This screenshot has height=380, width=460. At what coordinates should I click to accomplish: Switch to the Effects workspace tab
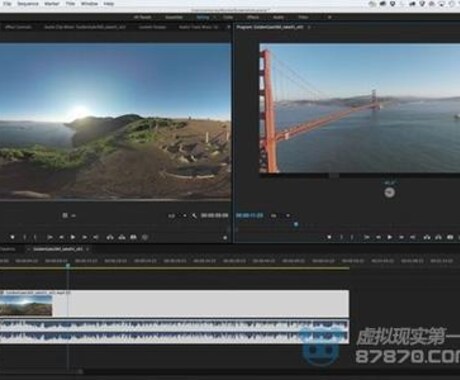point(253,17)
